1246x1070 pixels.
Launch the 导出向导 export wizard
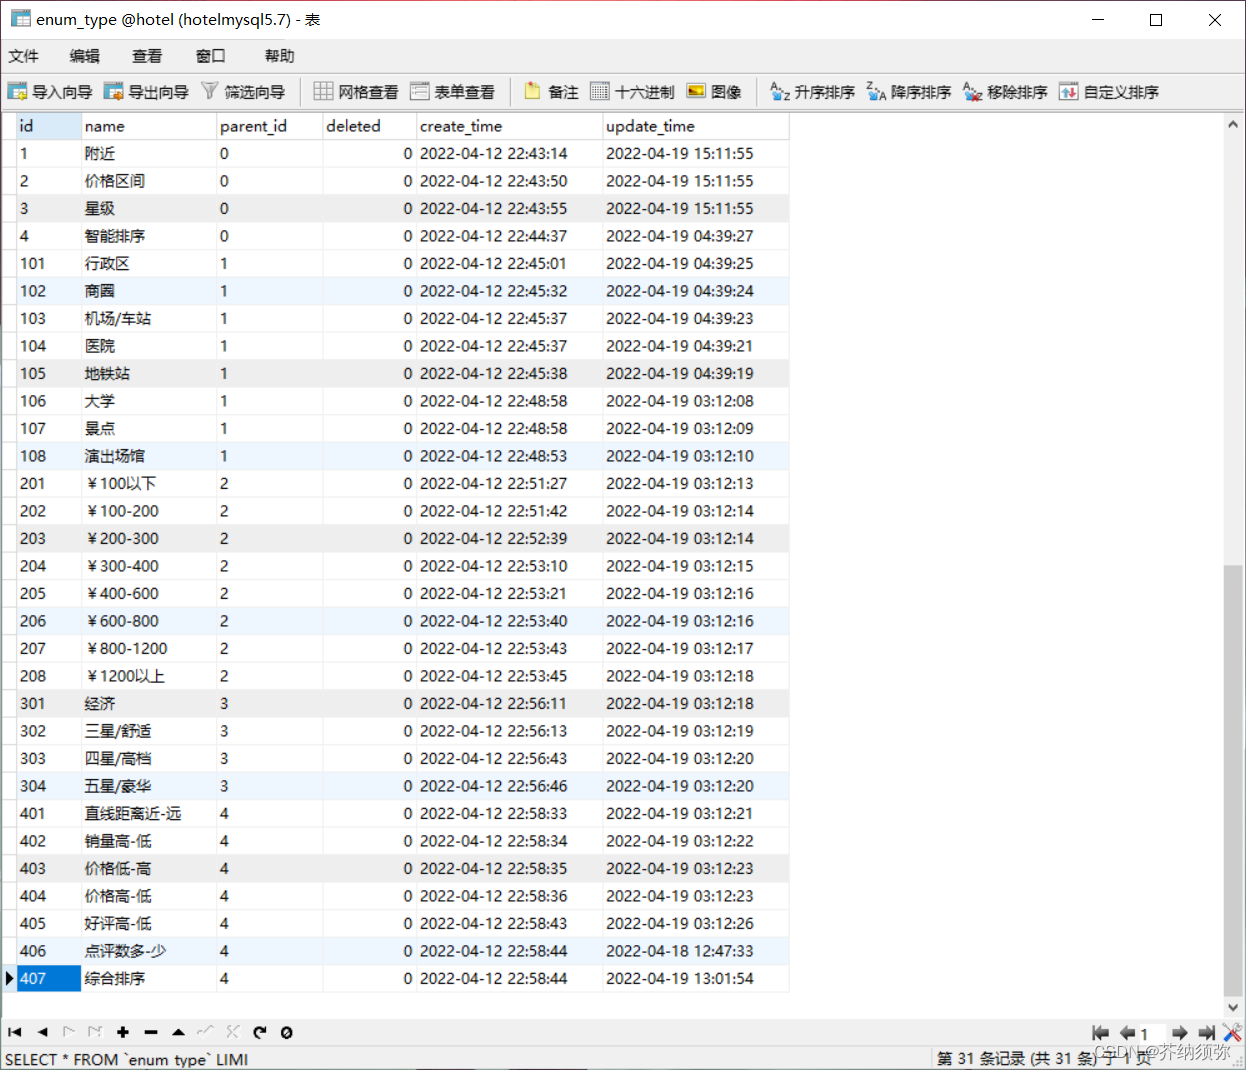pyautogui.click(x=146, y=92)
